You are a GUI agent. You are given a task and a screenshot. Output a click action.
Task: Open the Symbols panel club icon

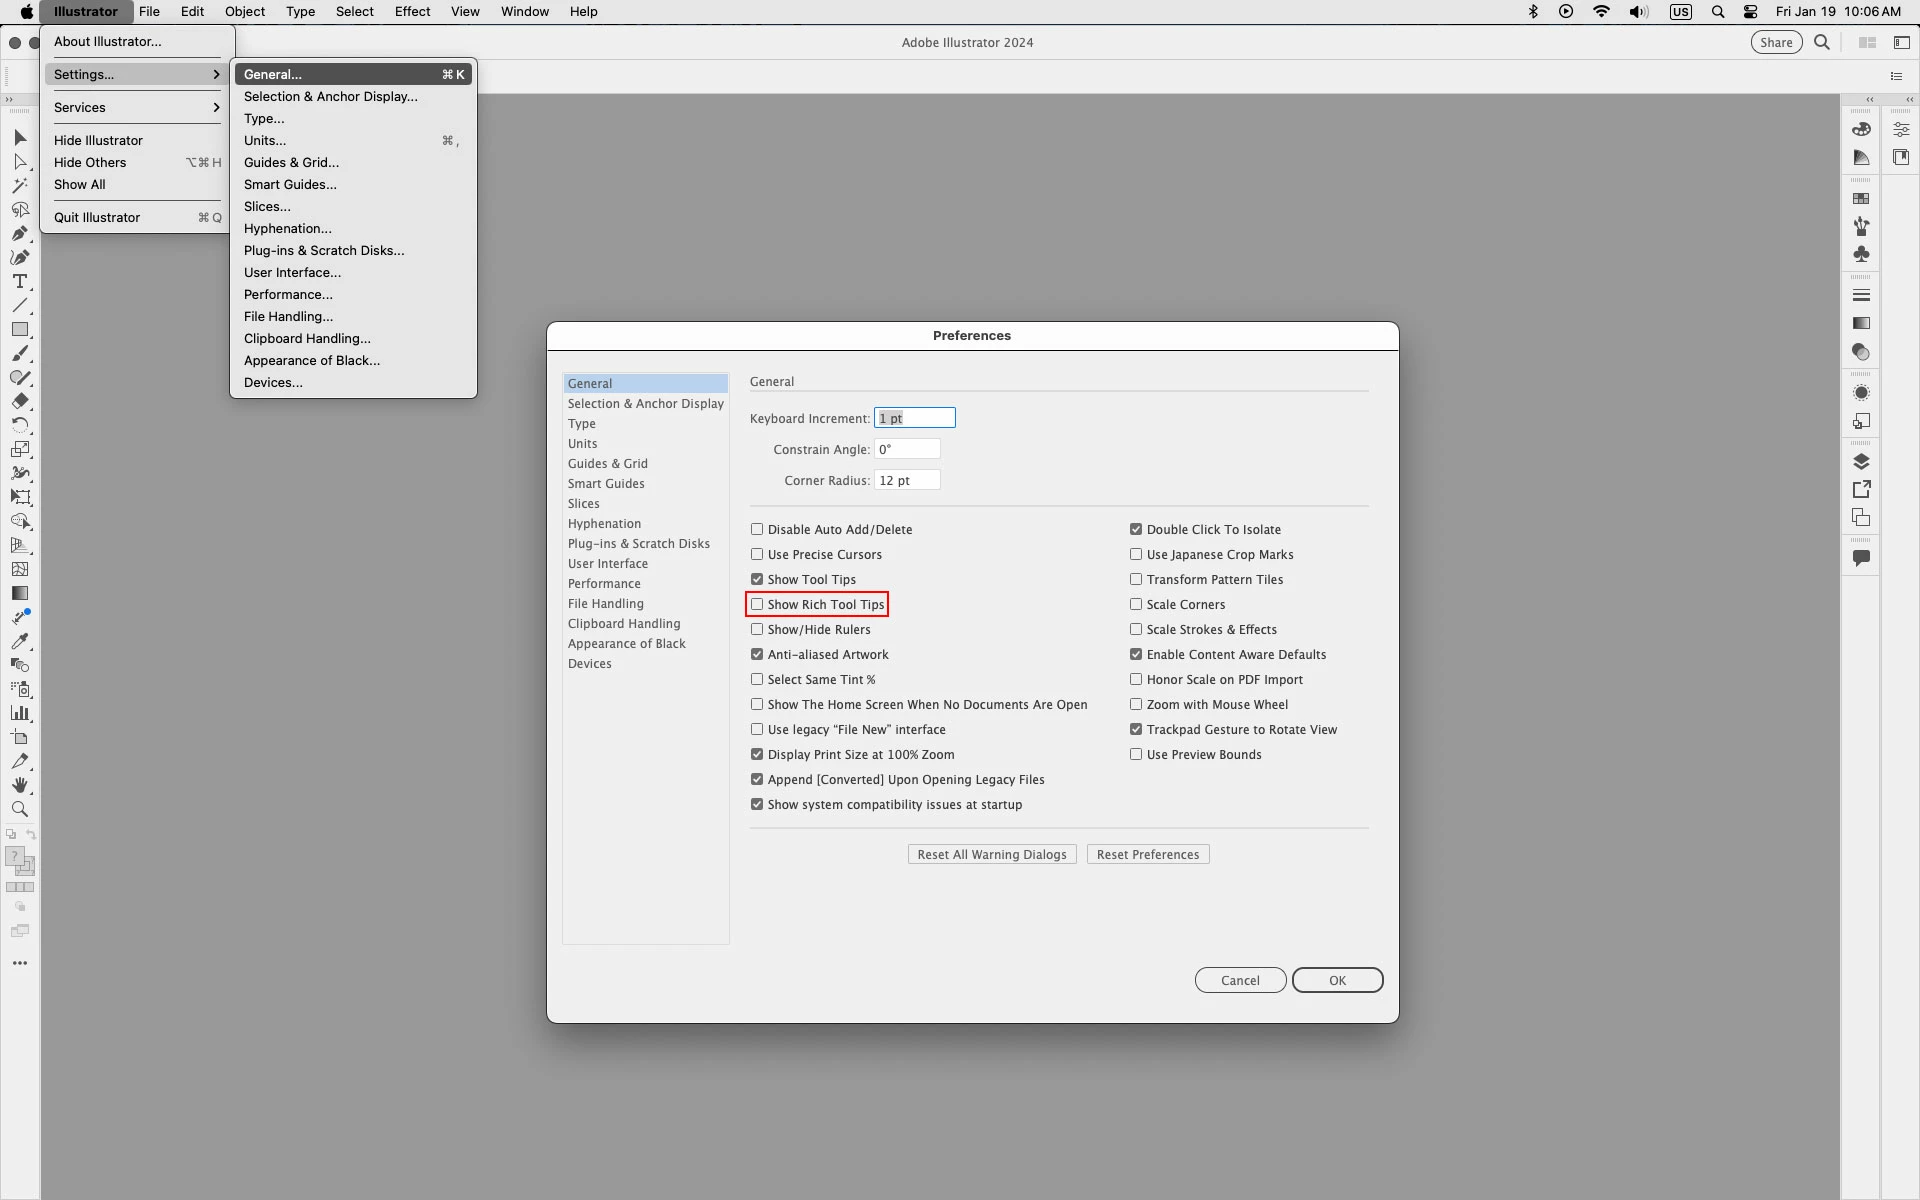pyautogui.click(x=1861, y=254)
